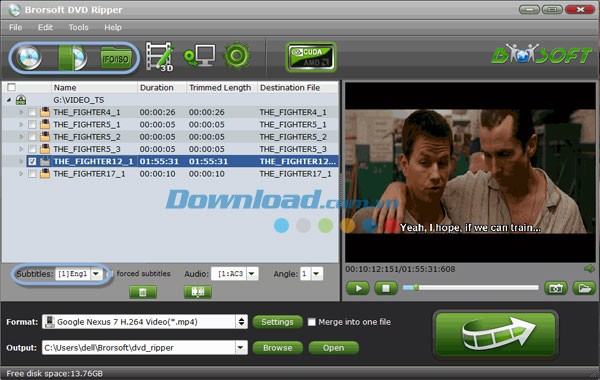Image resolution: width=600 pixels, height=380 pixels.
Task: Click the THE_FIGHTER17_1 clip icon
Action: 45,174
